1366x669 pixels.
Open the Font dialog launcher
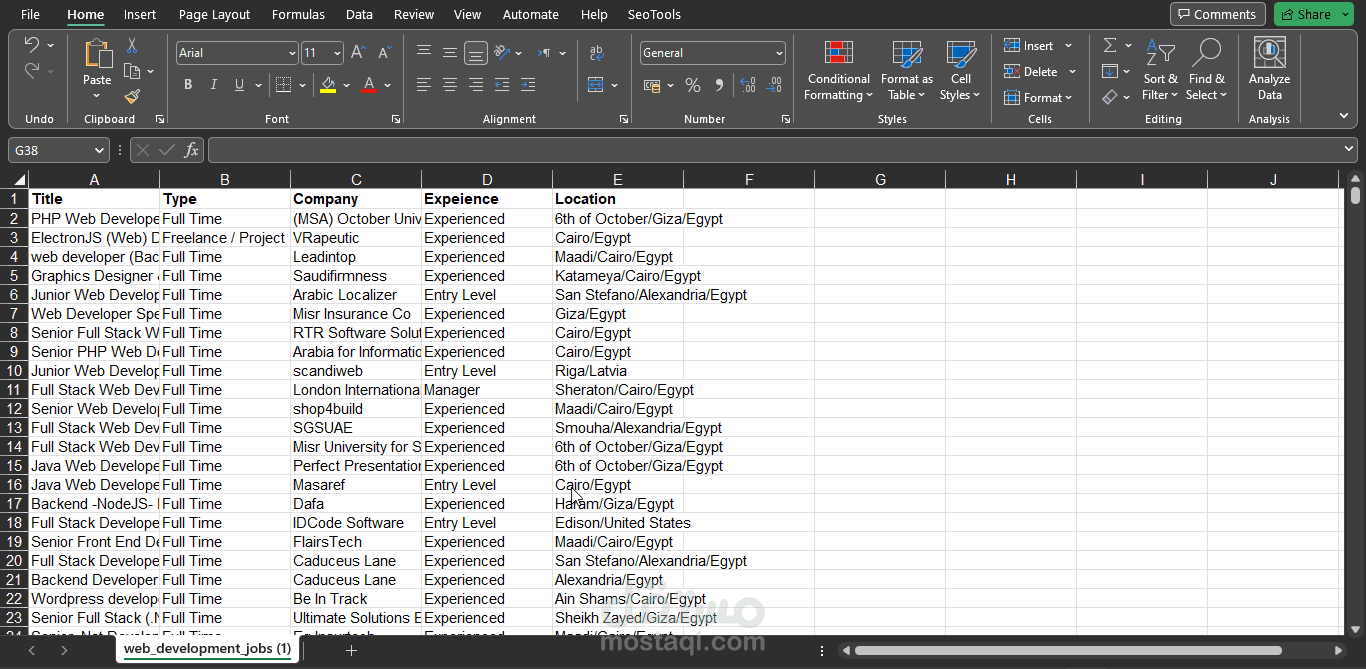click(x=396, y=119)
